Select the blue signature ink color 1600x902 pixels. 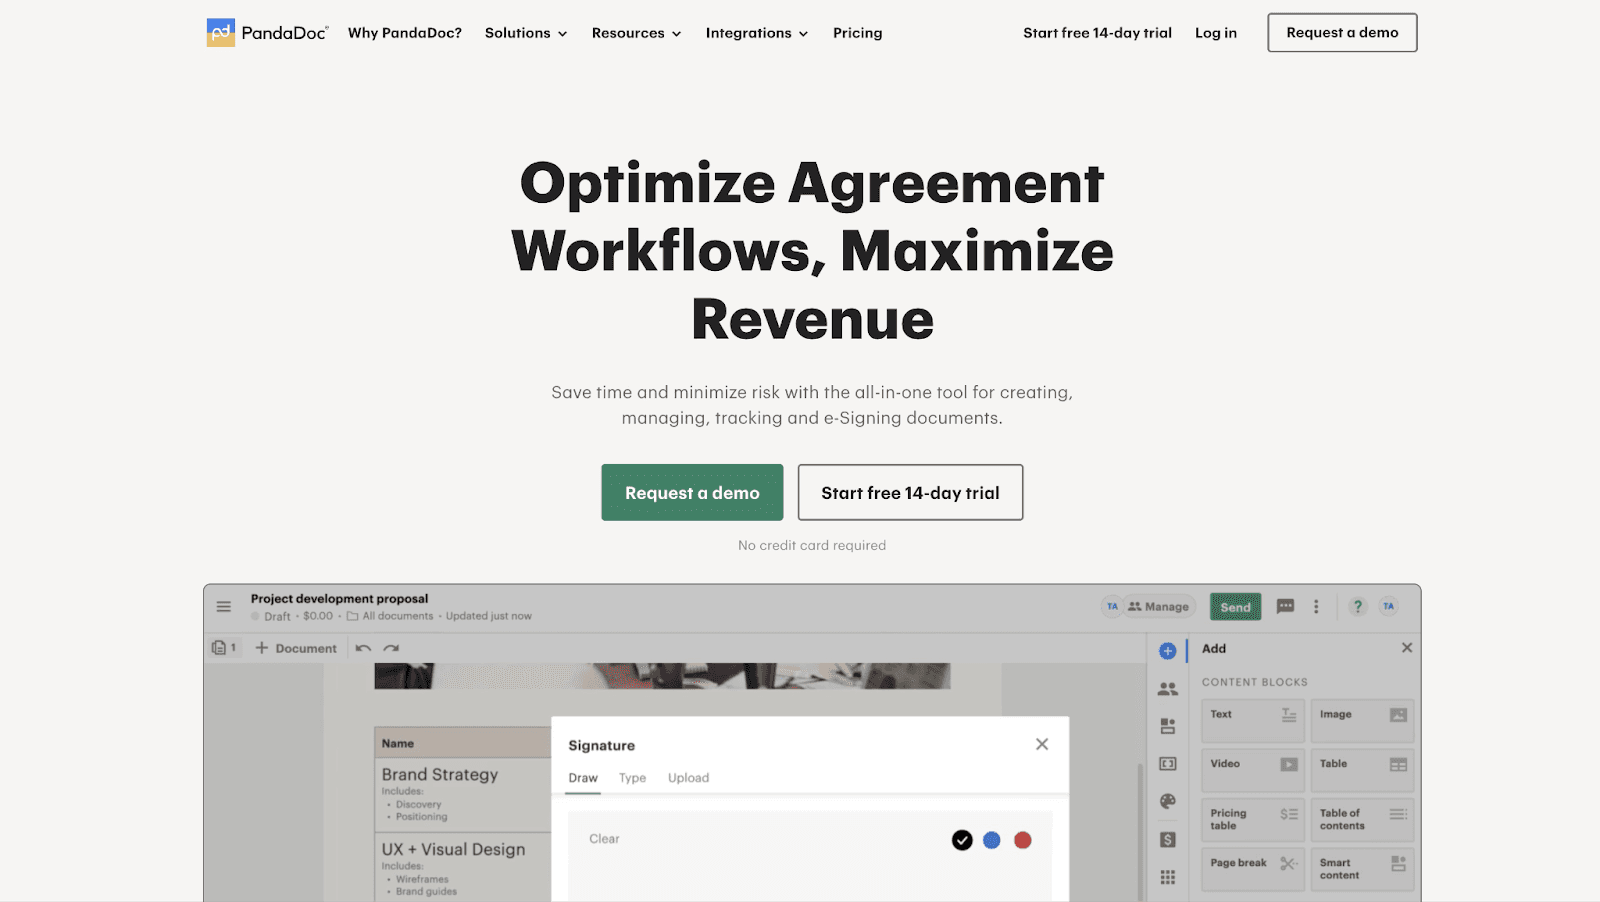coord(992,840)
